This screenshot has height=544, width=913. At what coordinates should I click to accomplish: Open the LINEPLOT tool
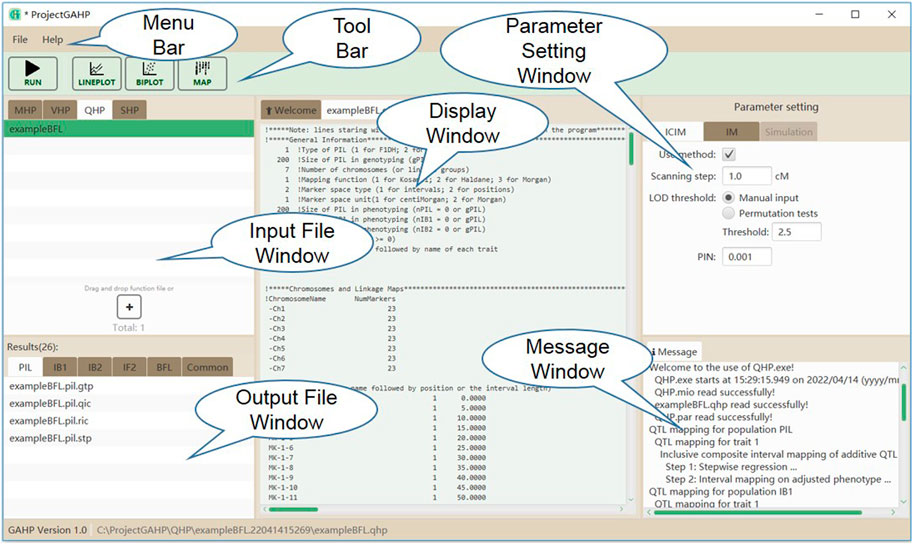point(97,73)
